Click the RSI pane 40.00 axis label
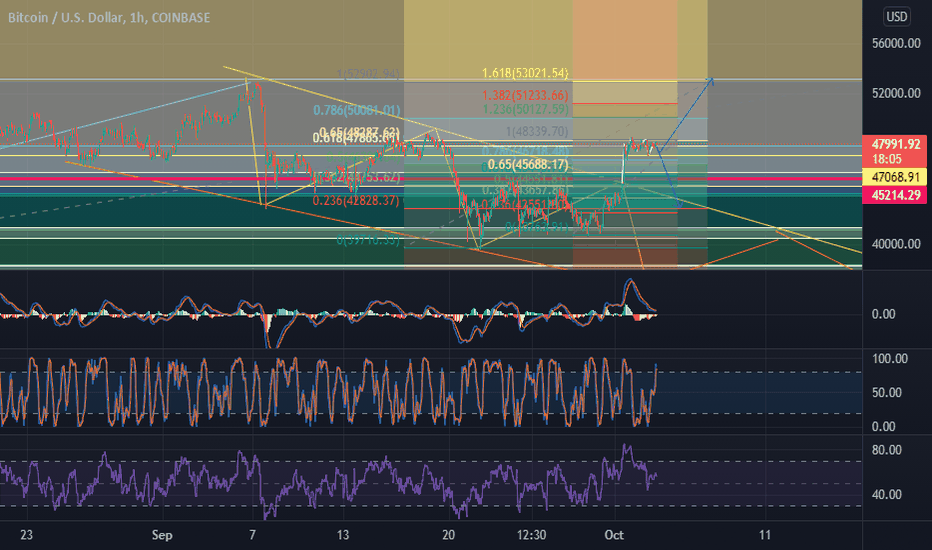932x550 pixels. [x=886, y=495]
